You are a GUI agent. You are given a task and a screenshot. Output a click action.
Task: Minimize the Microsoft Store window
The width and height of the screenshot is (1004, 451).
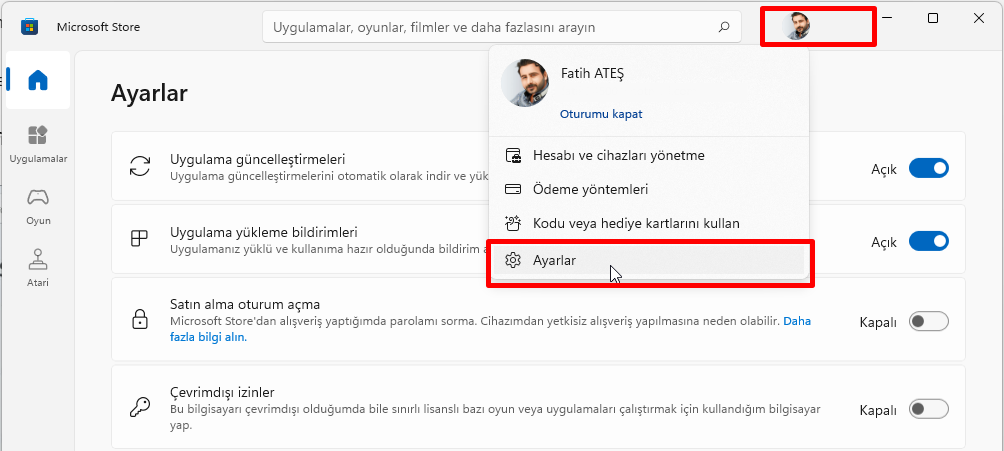pyautogui.click(x=887, y=18)
